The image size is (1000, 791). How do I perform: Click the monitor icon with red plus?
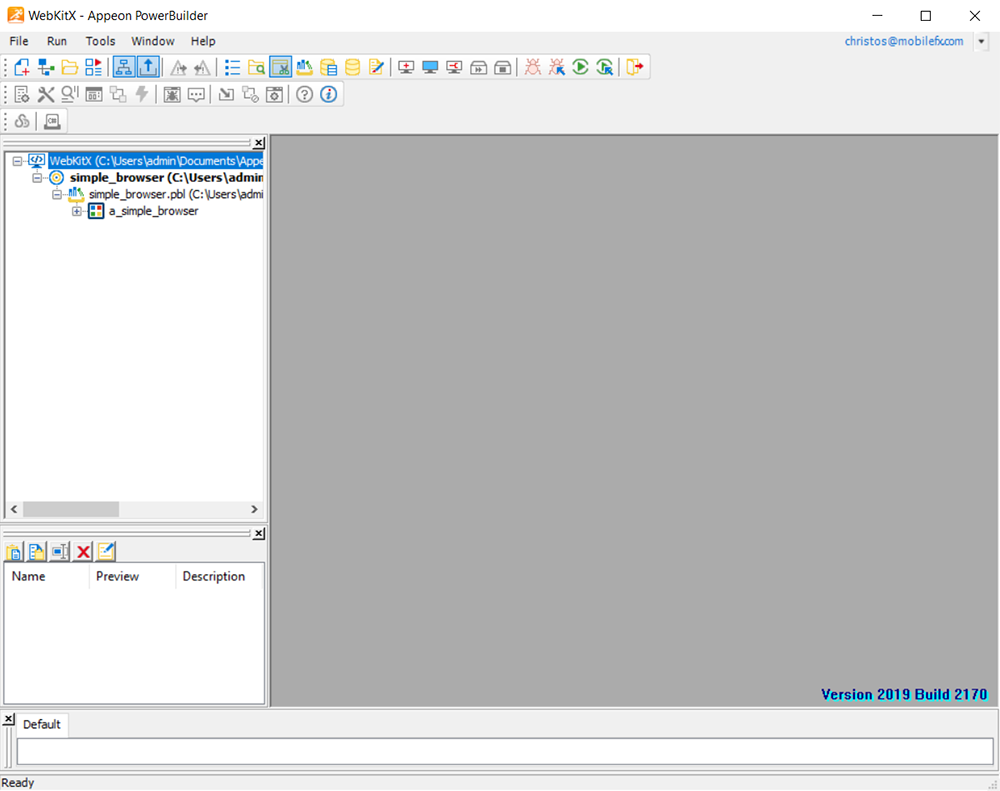[x=406, y=67]
